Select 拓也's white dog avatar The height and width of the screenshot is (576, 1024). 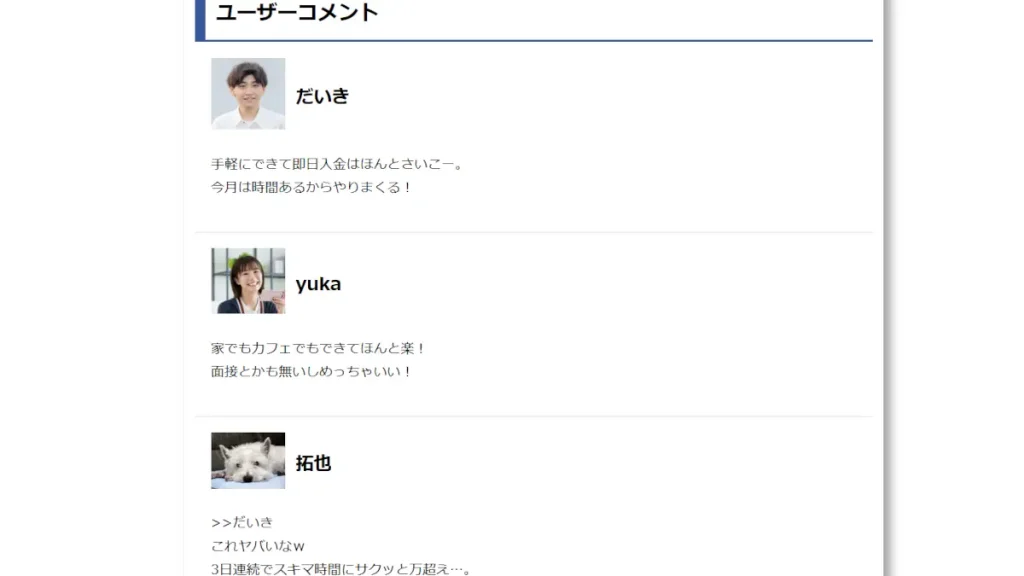coord(248,460)
